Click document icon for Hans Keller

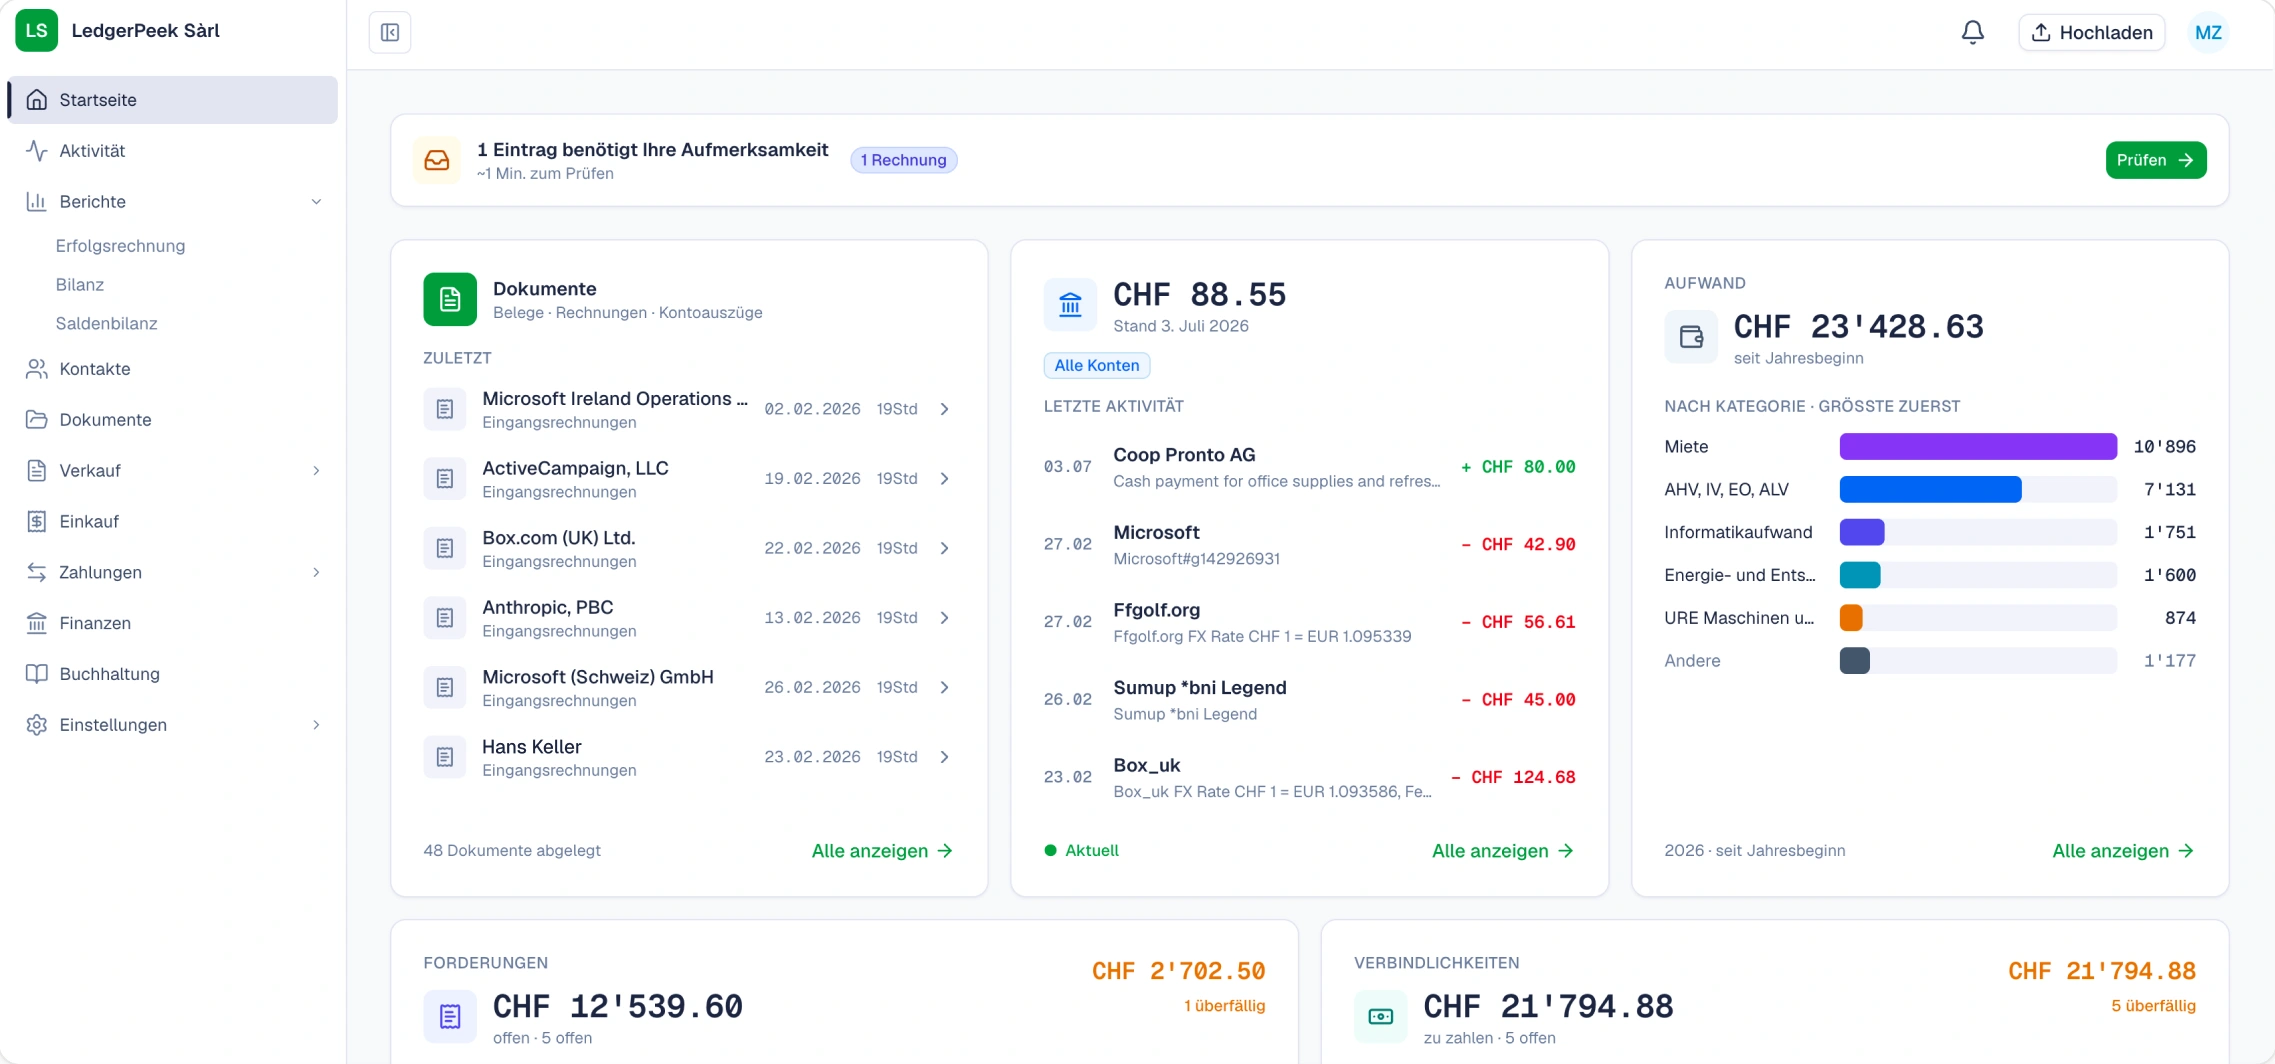445,757
